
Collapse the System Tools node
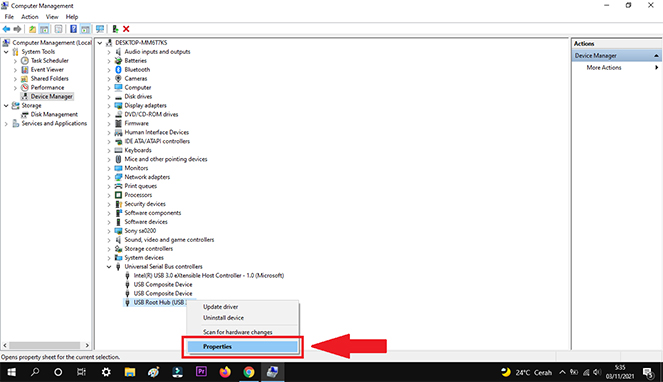tap(6, 52)
